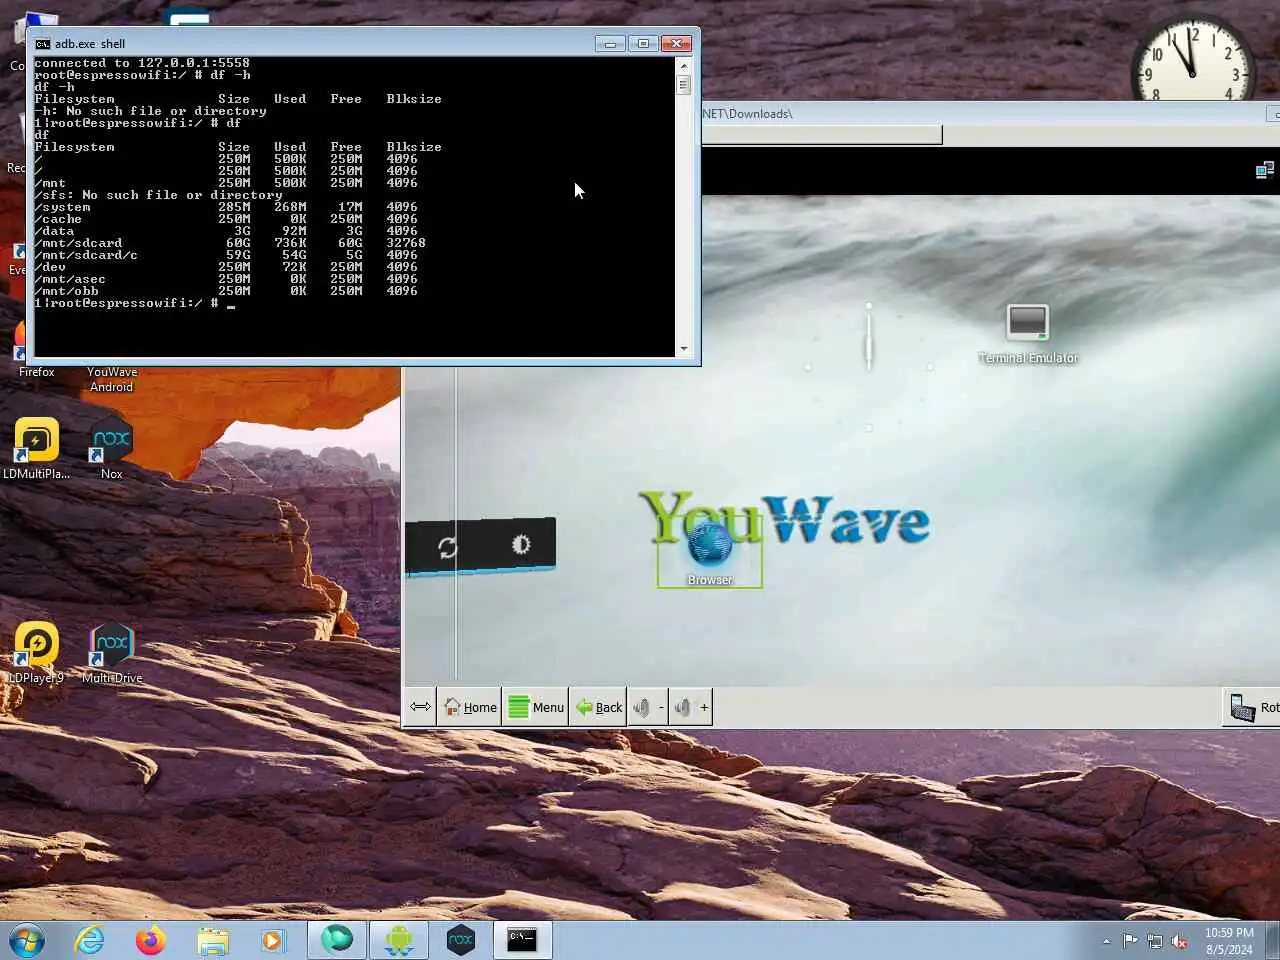Click the network screens icon in YouWave's top-right corner

pyautogui.click(x=1265, y=170)
